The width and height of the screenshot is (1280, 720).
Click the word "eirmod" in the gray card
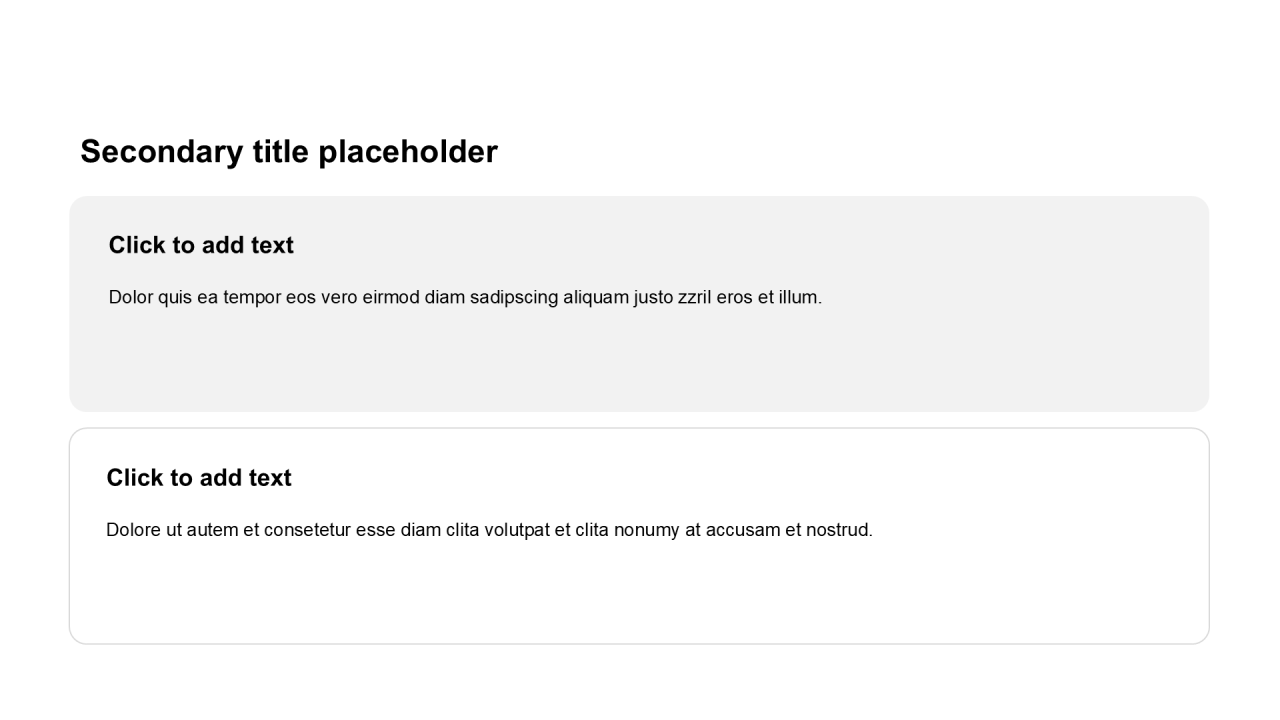point(391,297)
